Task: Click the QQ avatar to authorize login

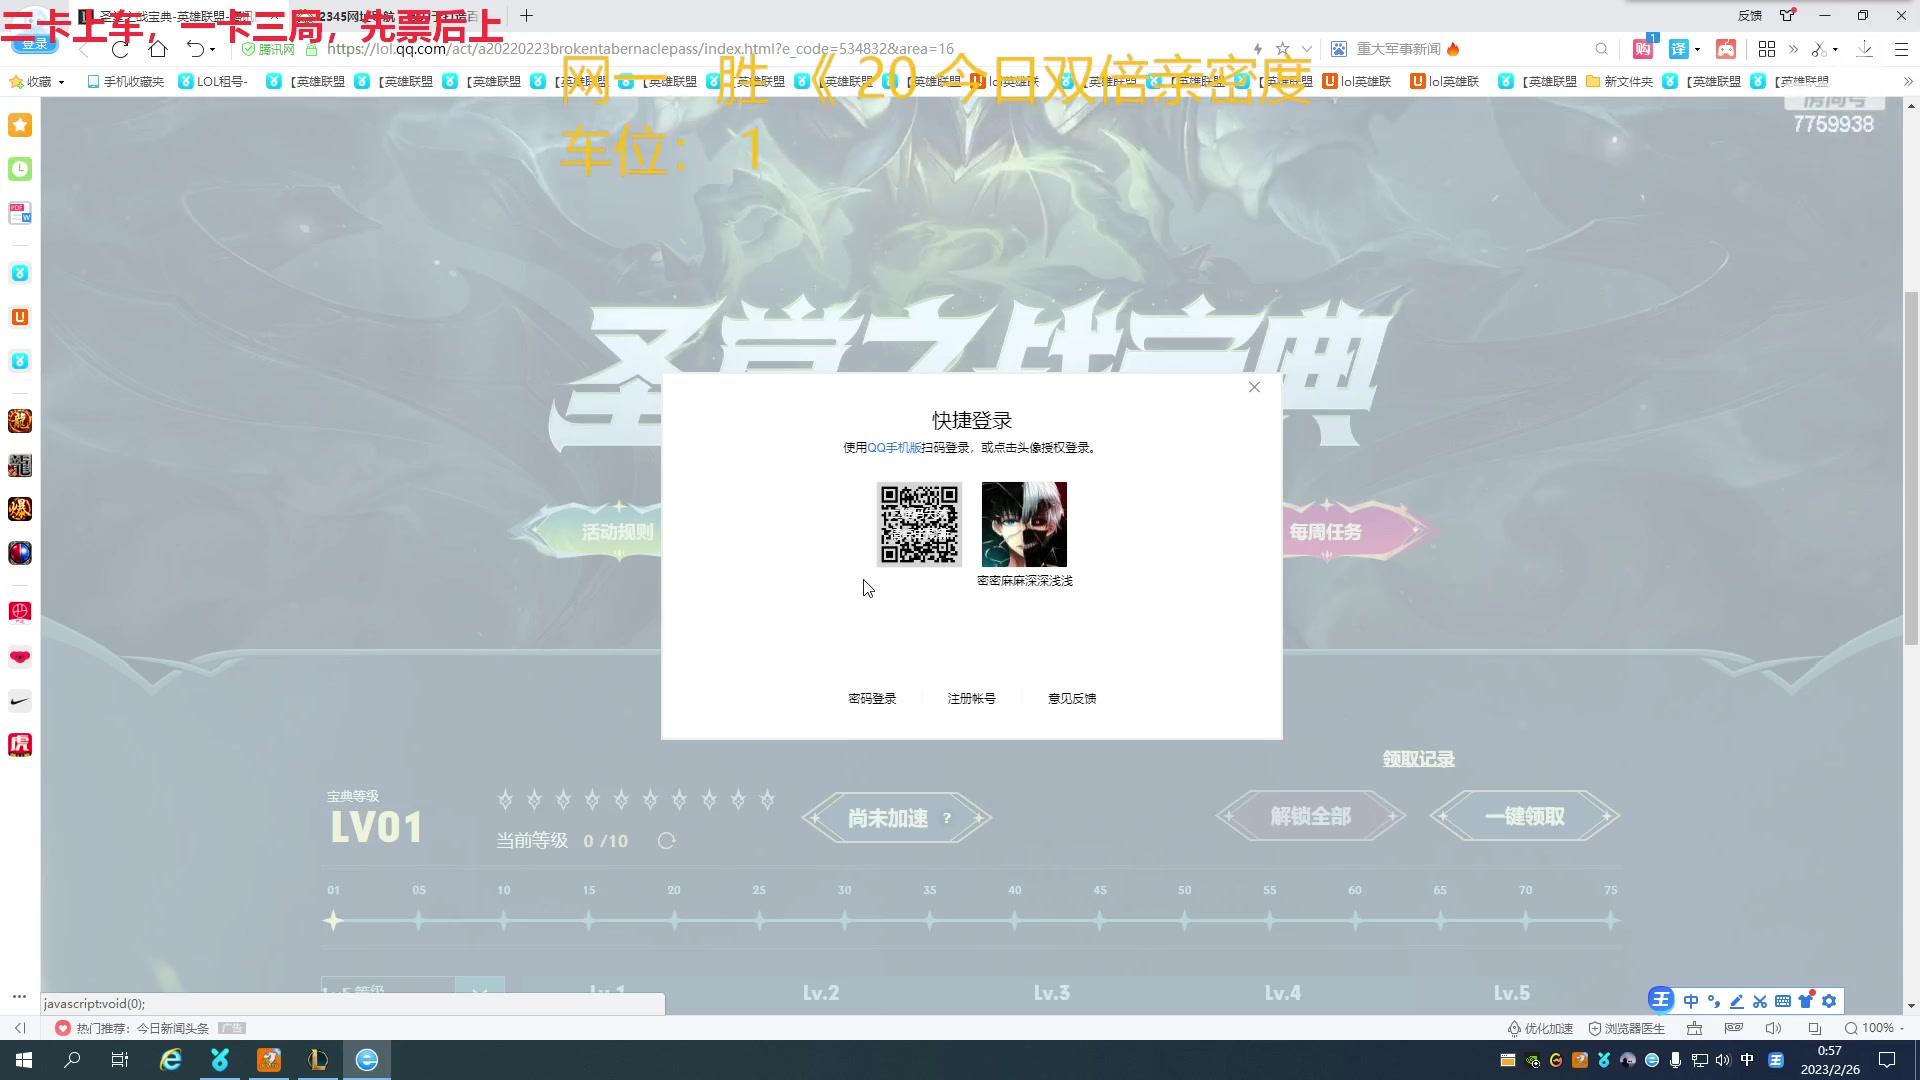Action: point(1024,524)
